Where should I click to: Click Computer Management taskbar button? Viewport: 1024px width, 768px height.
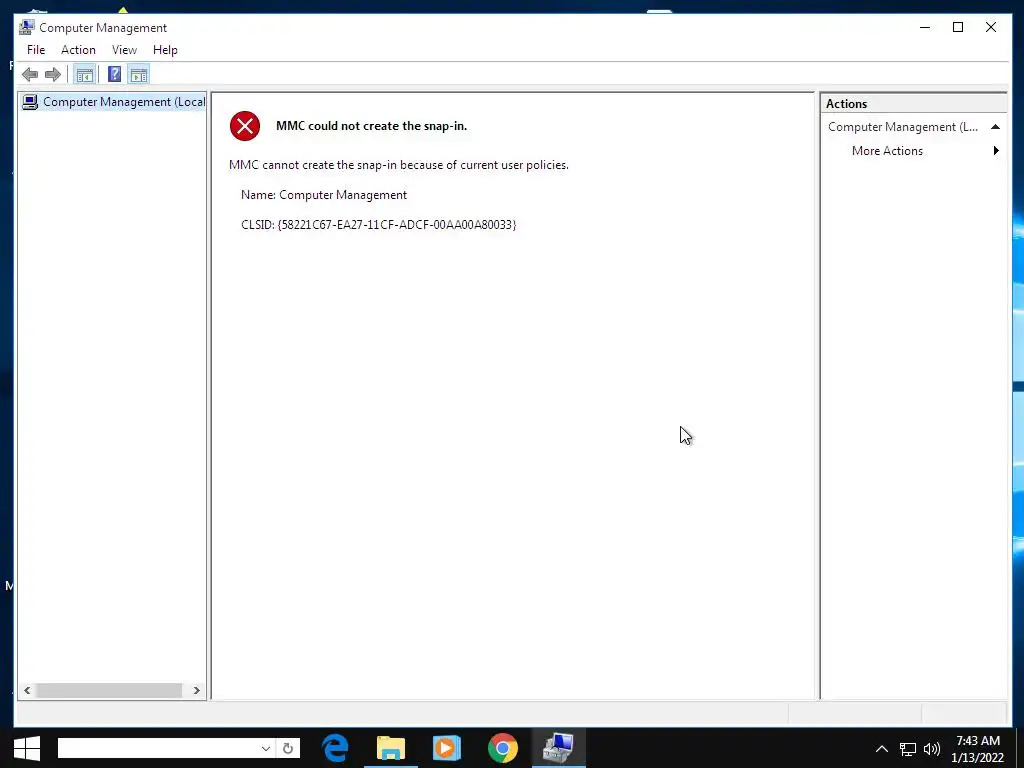point(558,748)
